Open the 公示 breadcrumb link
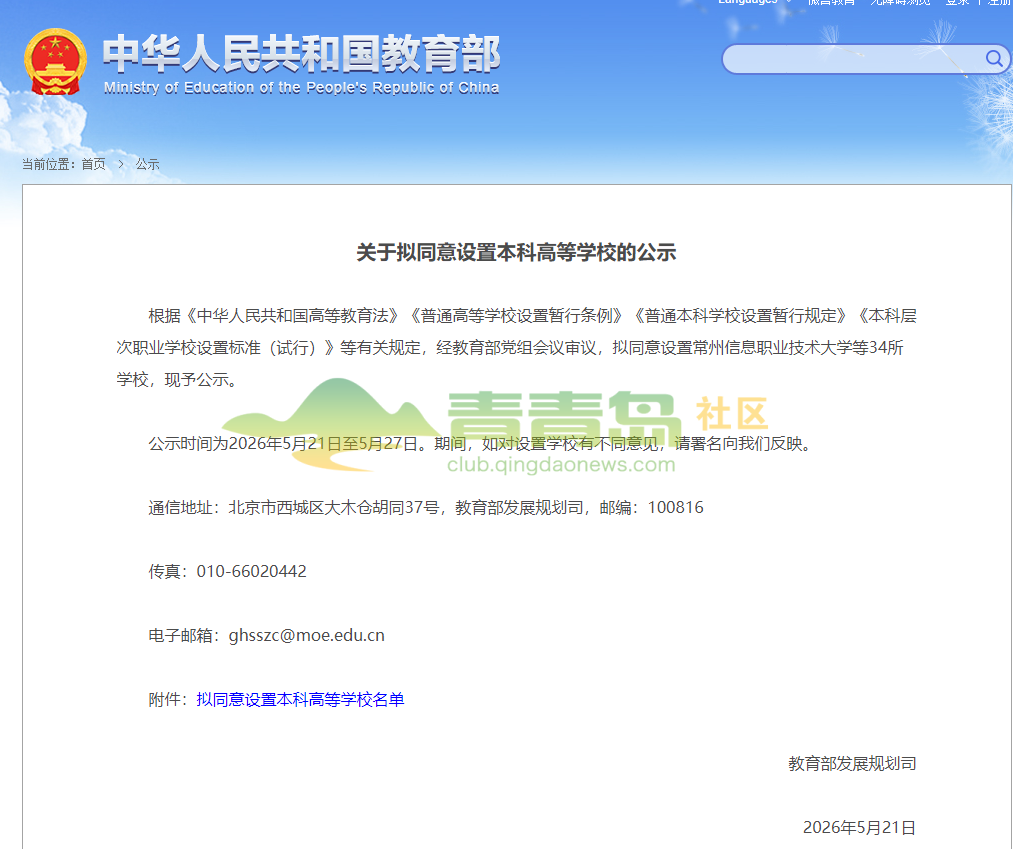Viewport: 1013px width, 849px height. 147,164
